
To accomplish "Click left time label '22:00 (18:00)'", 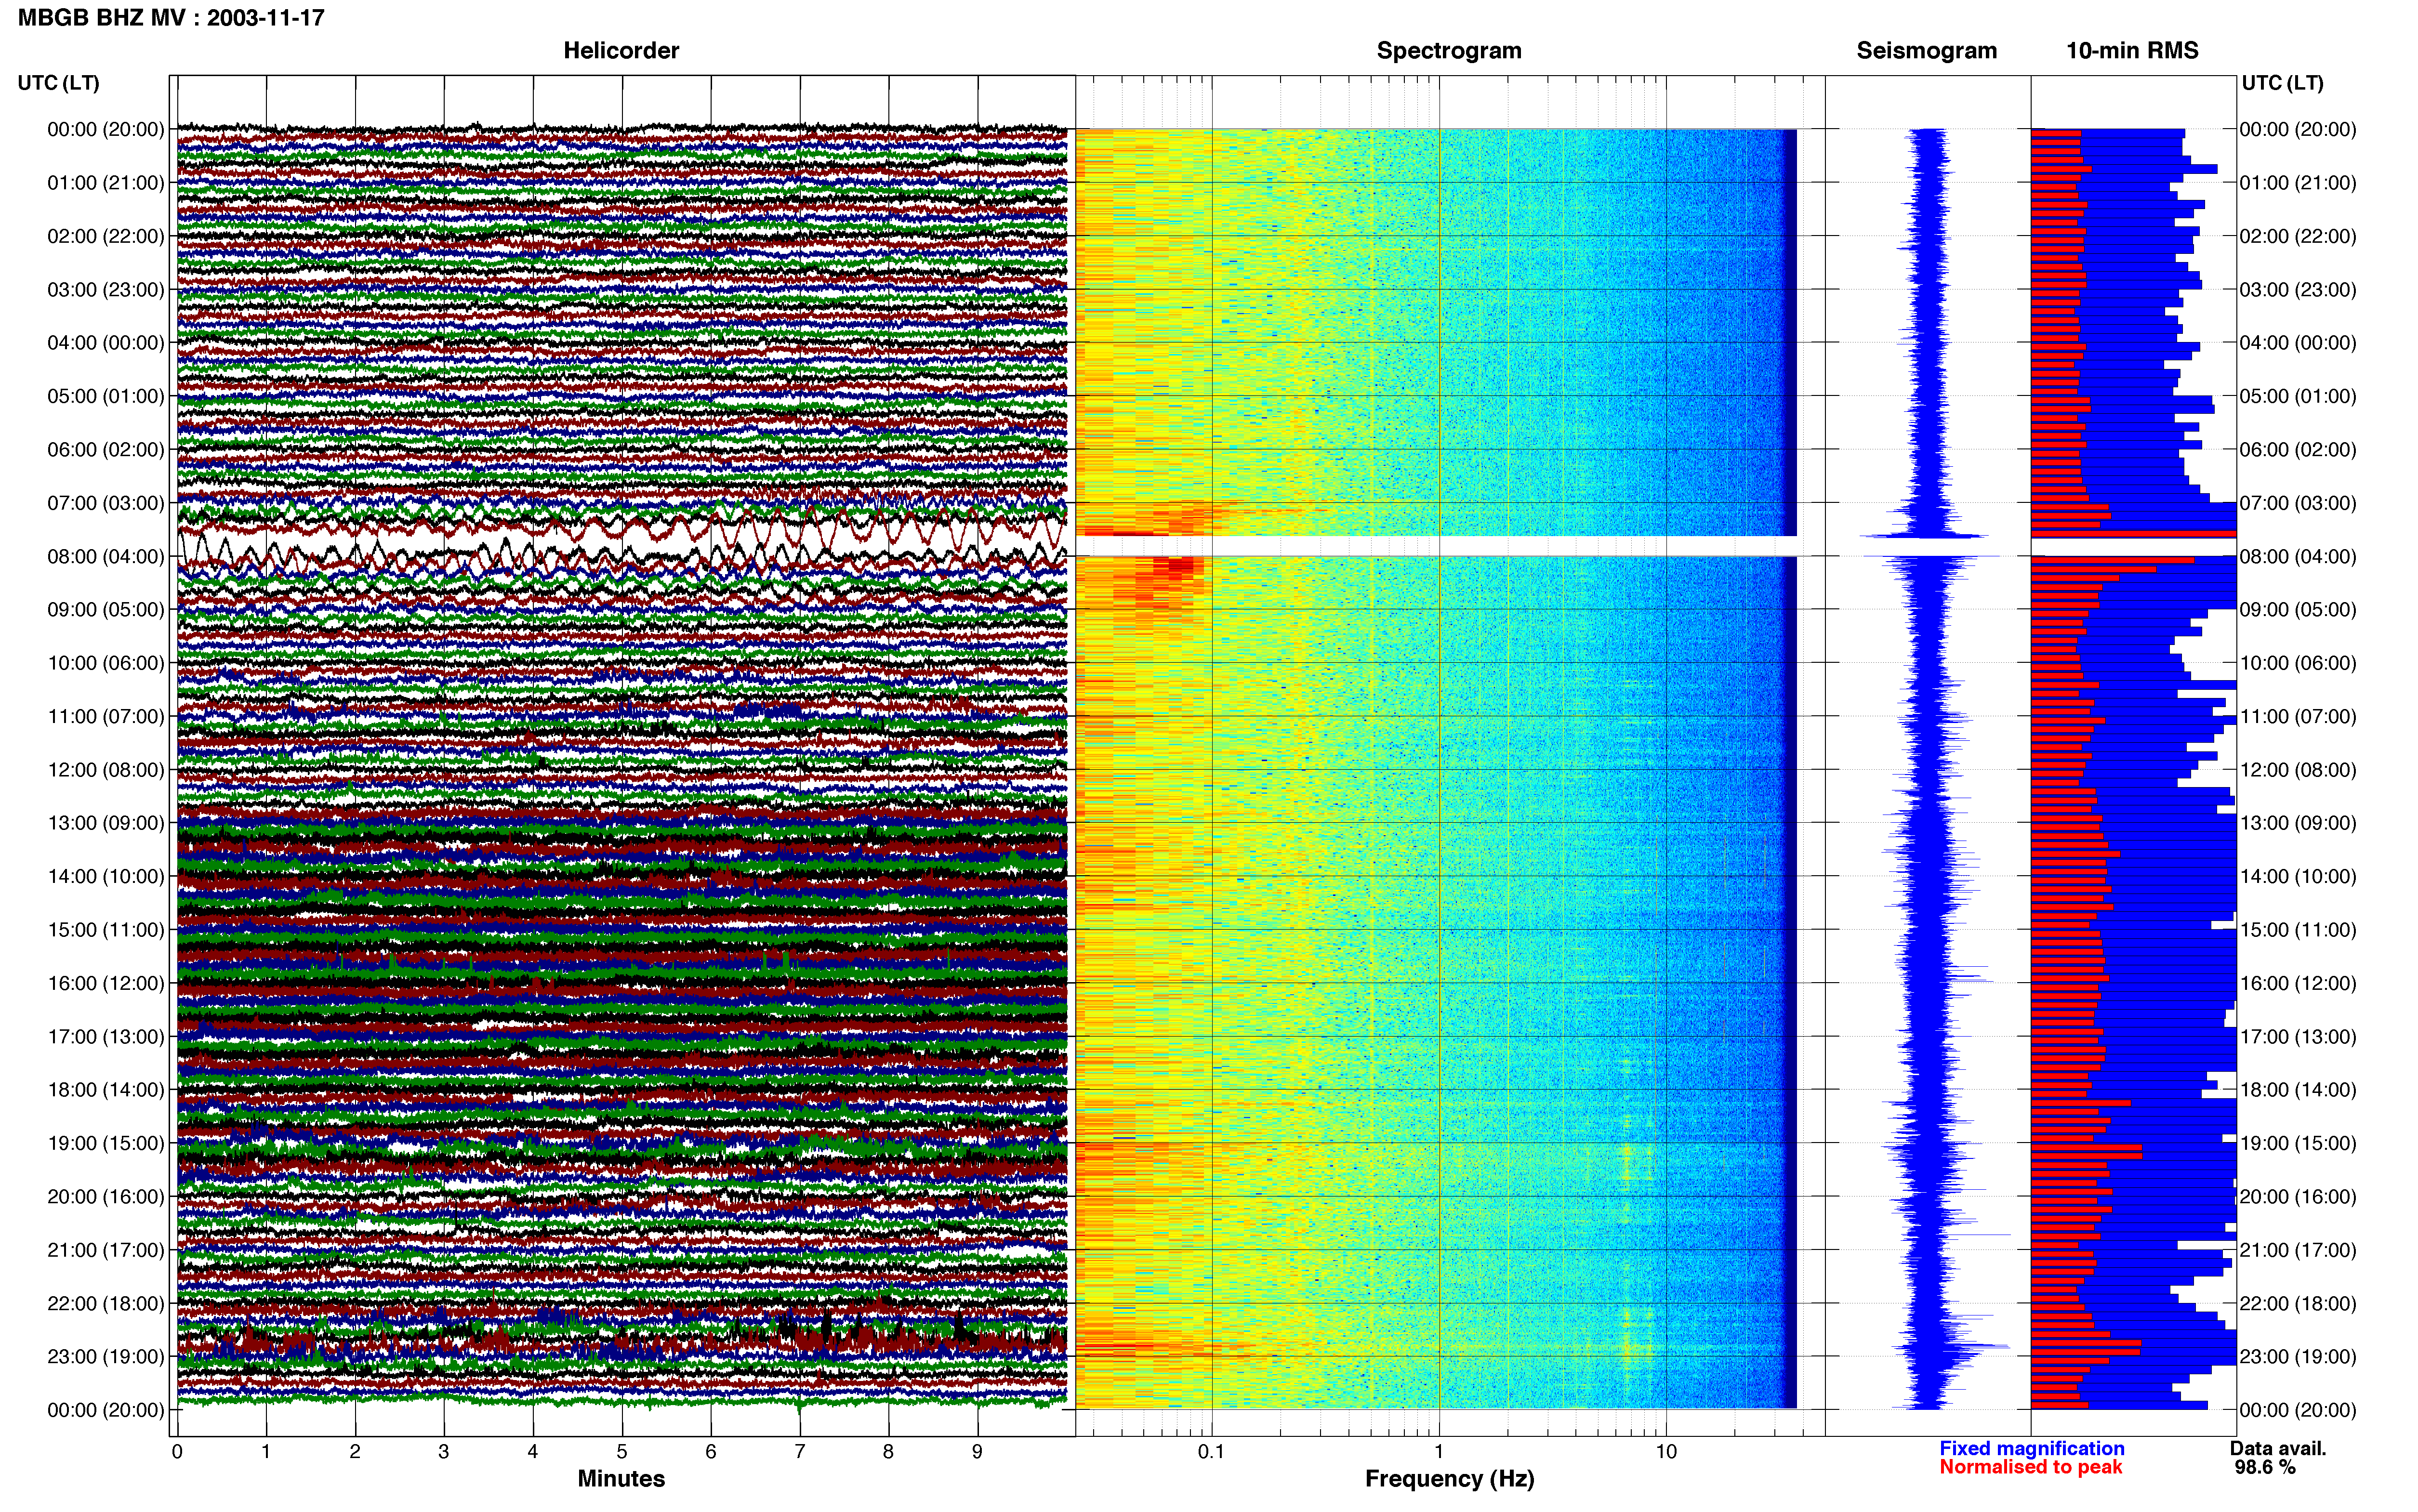I will click(x=106, y=1302).
